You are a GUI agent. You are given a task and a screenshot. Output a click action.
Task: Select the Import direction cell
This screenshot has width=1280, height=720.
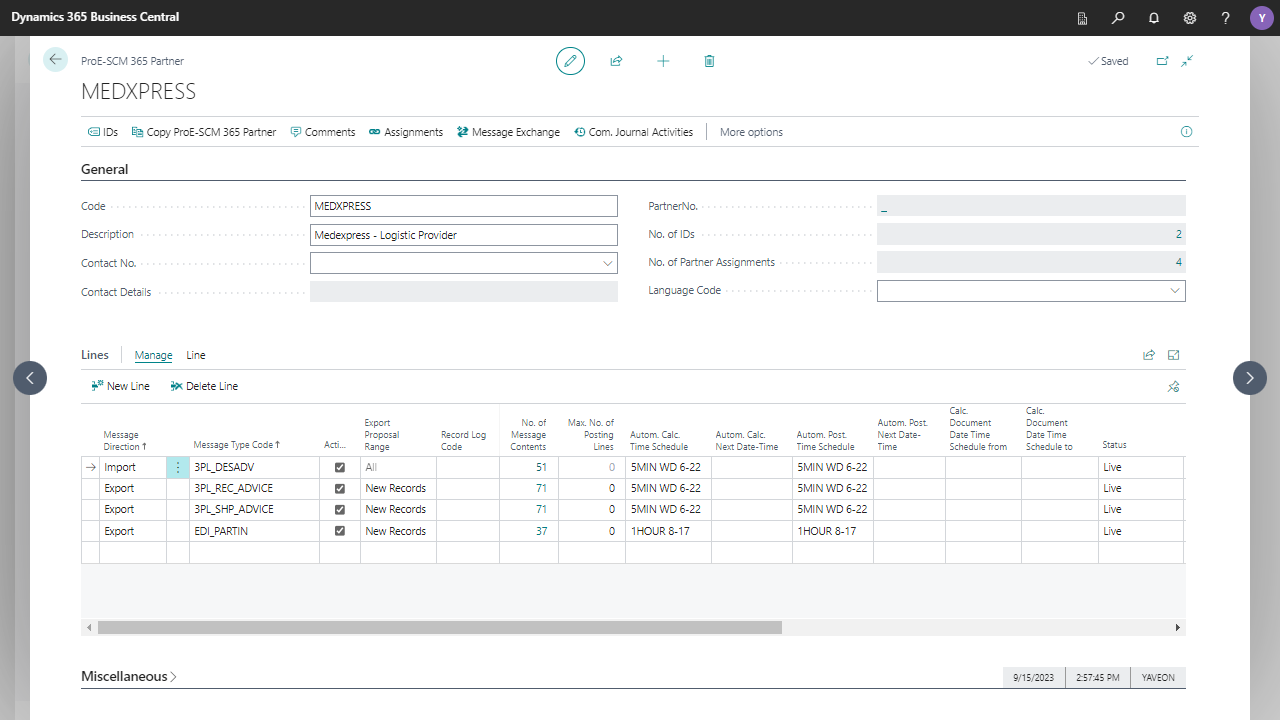133,467
